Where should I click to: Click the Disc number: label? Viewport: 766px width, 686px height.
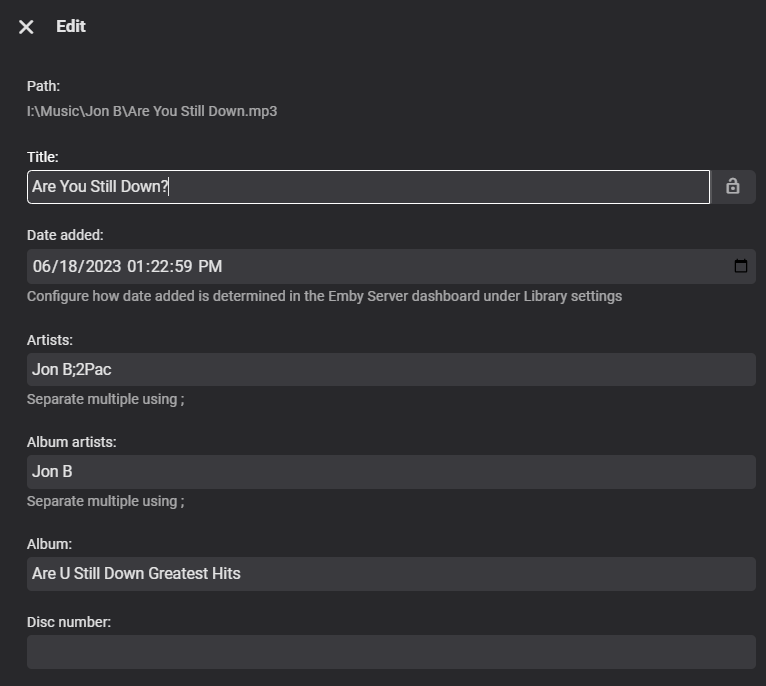pos(69,622)
